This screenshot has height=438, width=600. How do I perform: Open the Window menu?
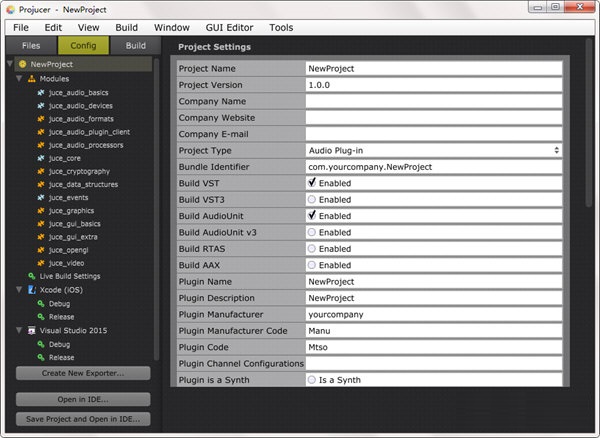(172, 28)
